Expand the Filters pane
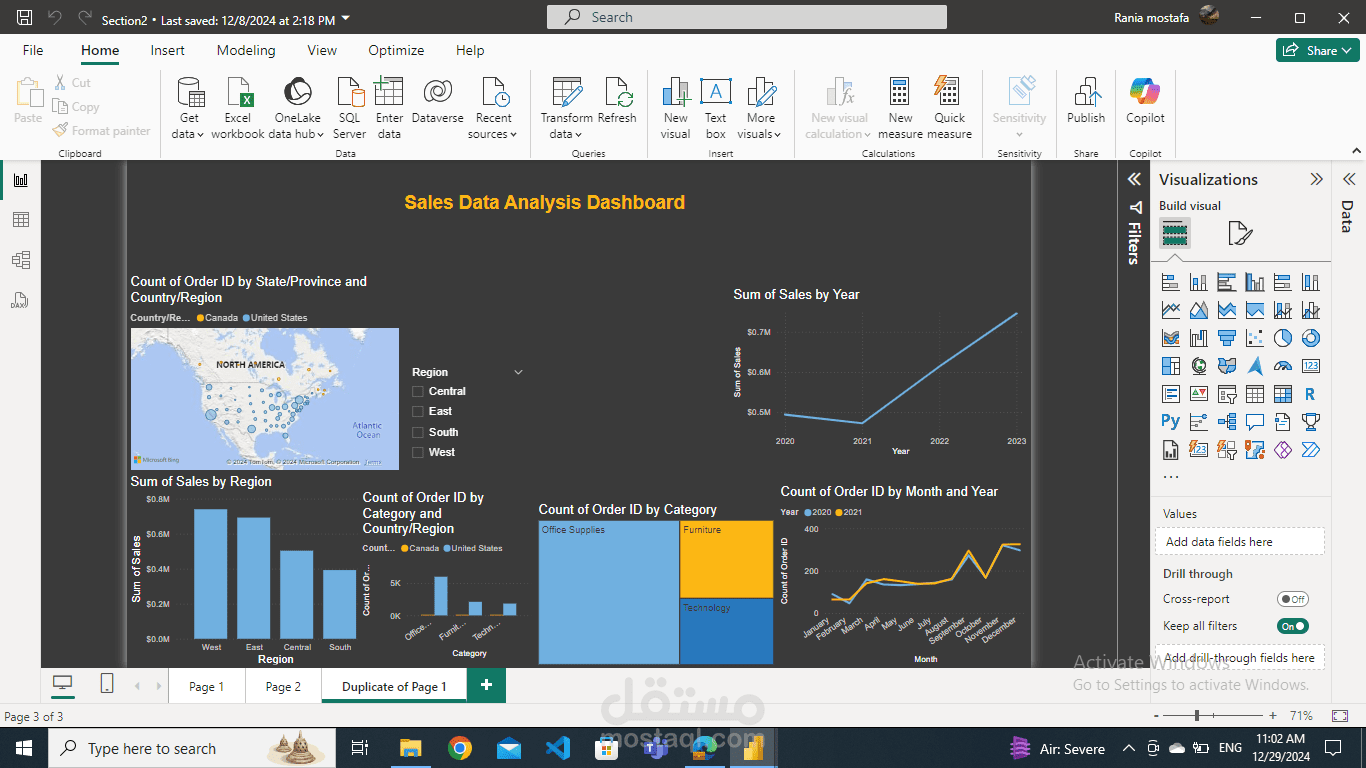 click(1134, 179)
